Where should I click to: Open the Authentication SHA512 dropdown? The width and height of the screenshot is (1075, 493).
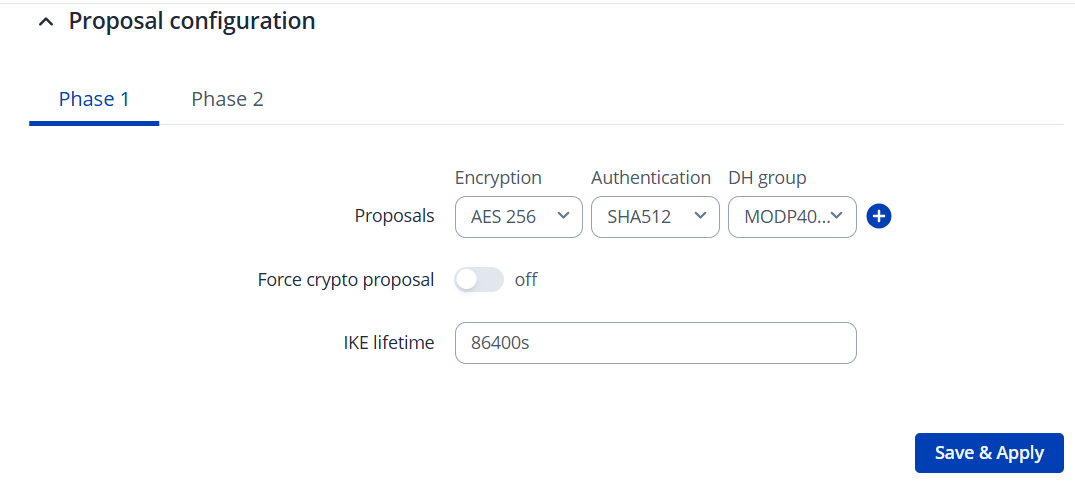pos(655,216)
